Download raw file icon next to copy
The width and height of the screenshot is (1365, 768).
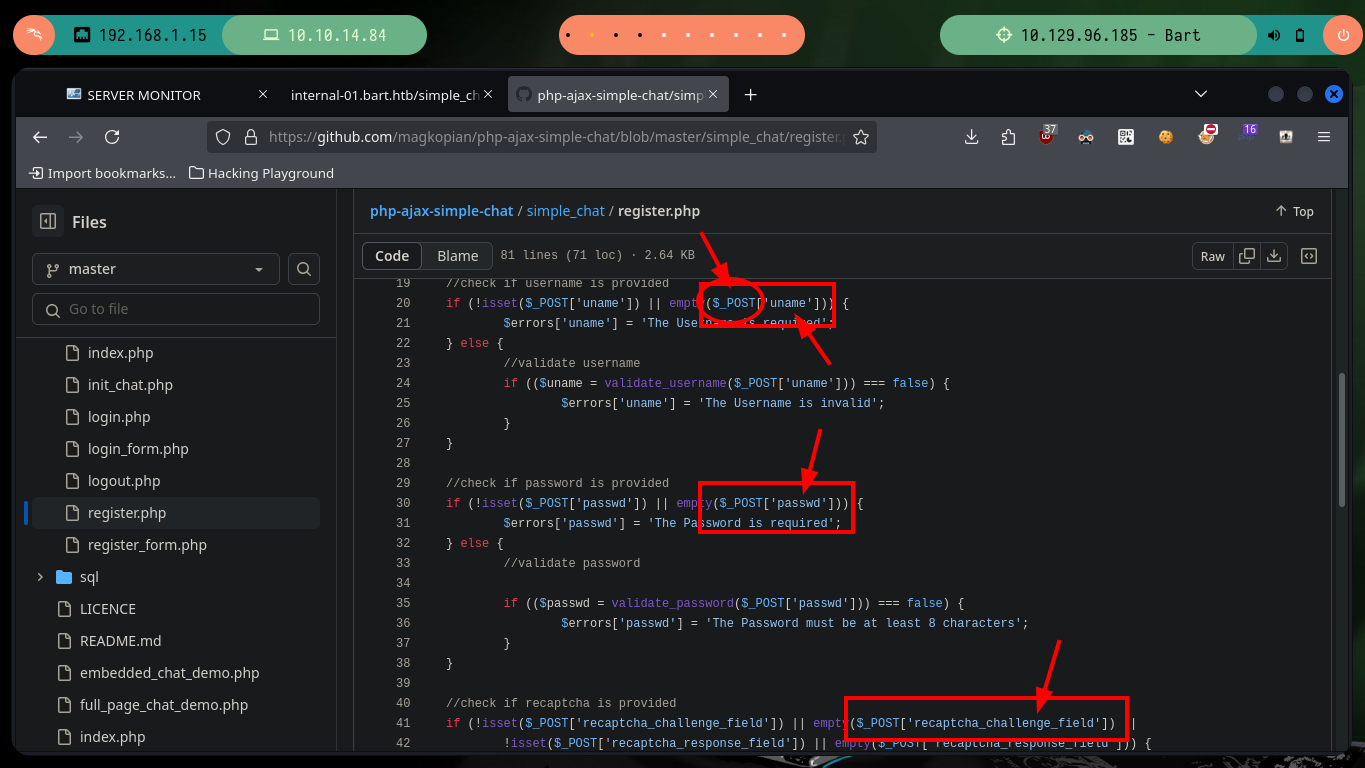[x=1274, y=256]
